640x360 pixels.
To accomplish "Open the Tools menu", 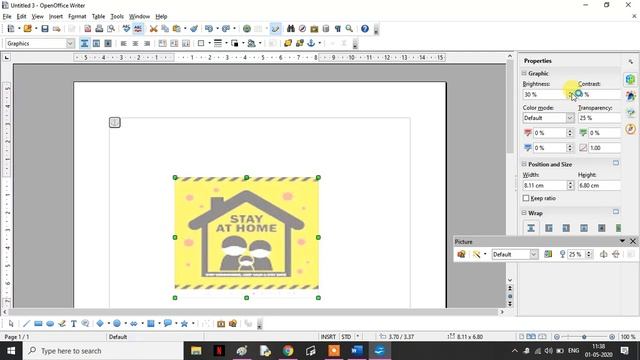I will (117, 16).
